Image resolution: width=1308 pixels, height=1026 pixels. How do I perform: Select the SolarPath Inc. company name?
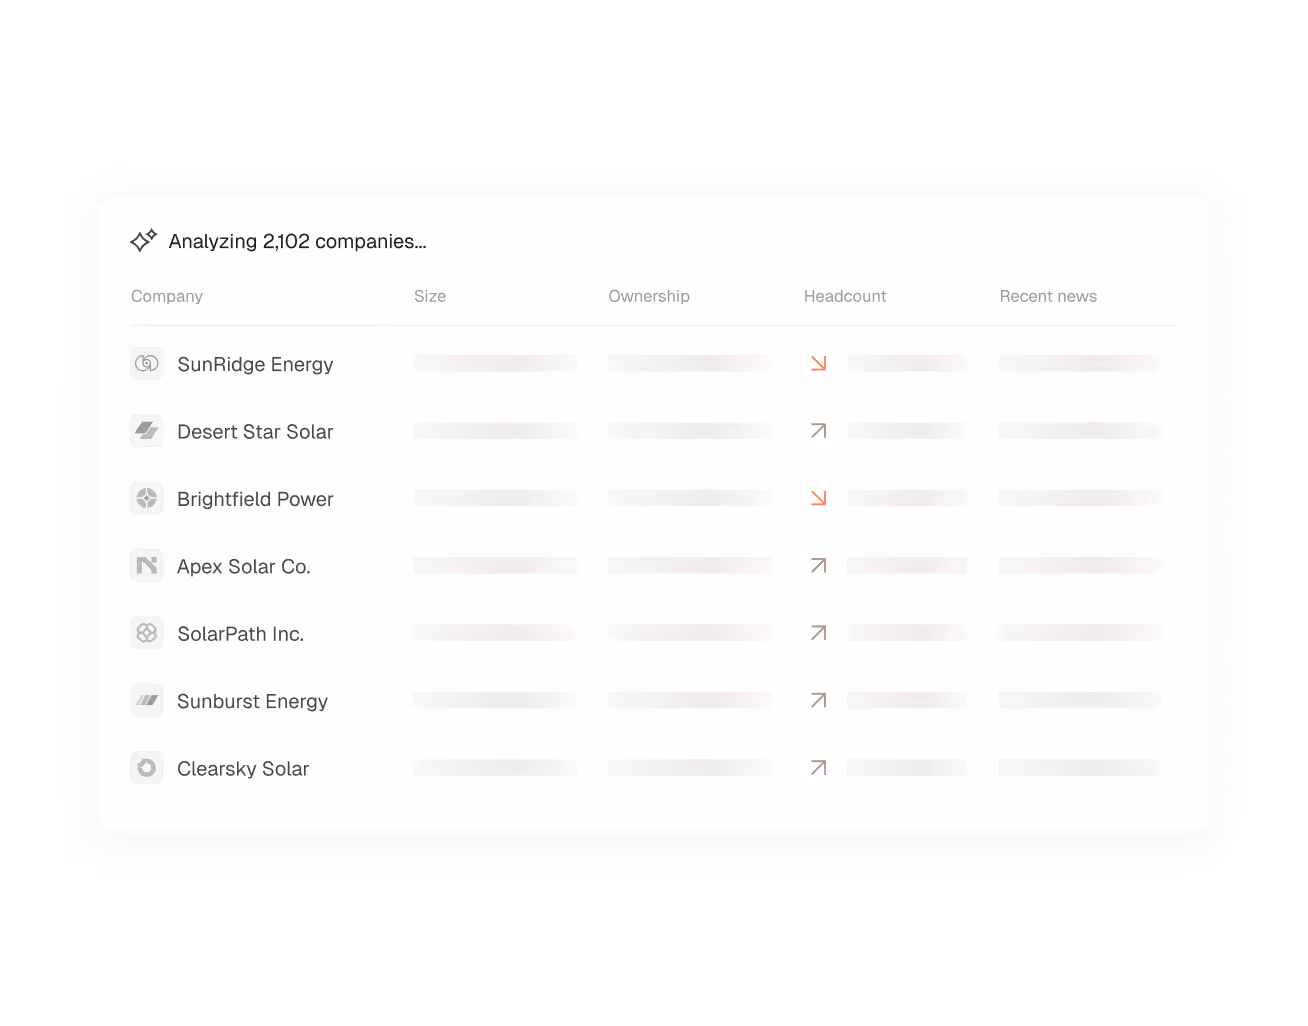pyautogui.click(x=240, y=634)
